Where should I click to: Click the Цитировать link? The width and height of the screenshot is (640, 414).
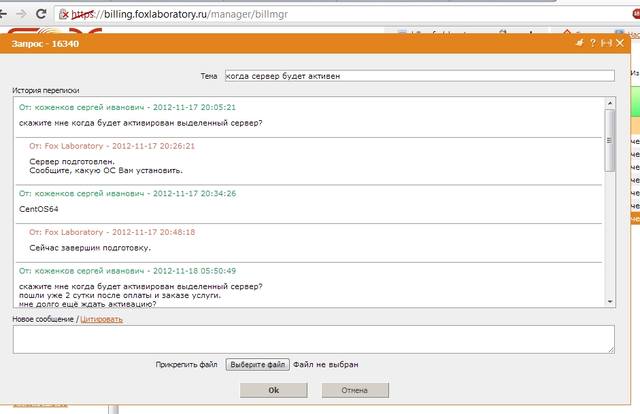click(x=101, y=319)
